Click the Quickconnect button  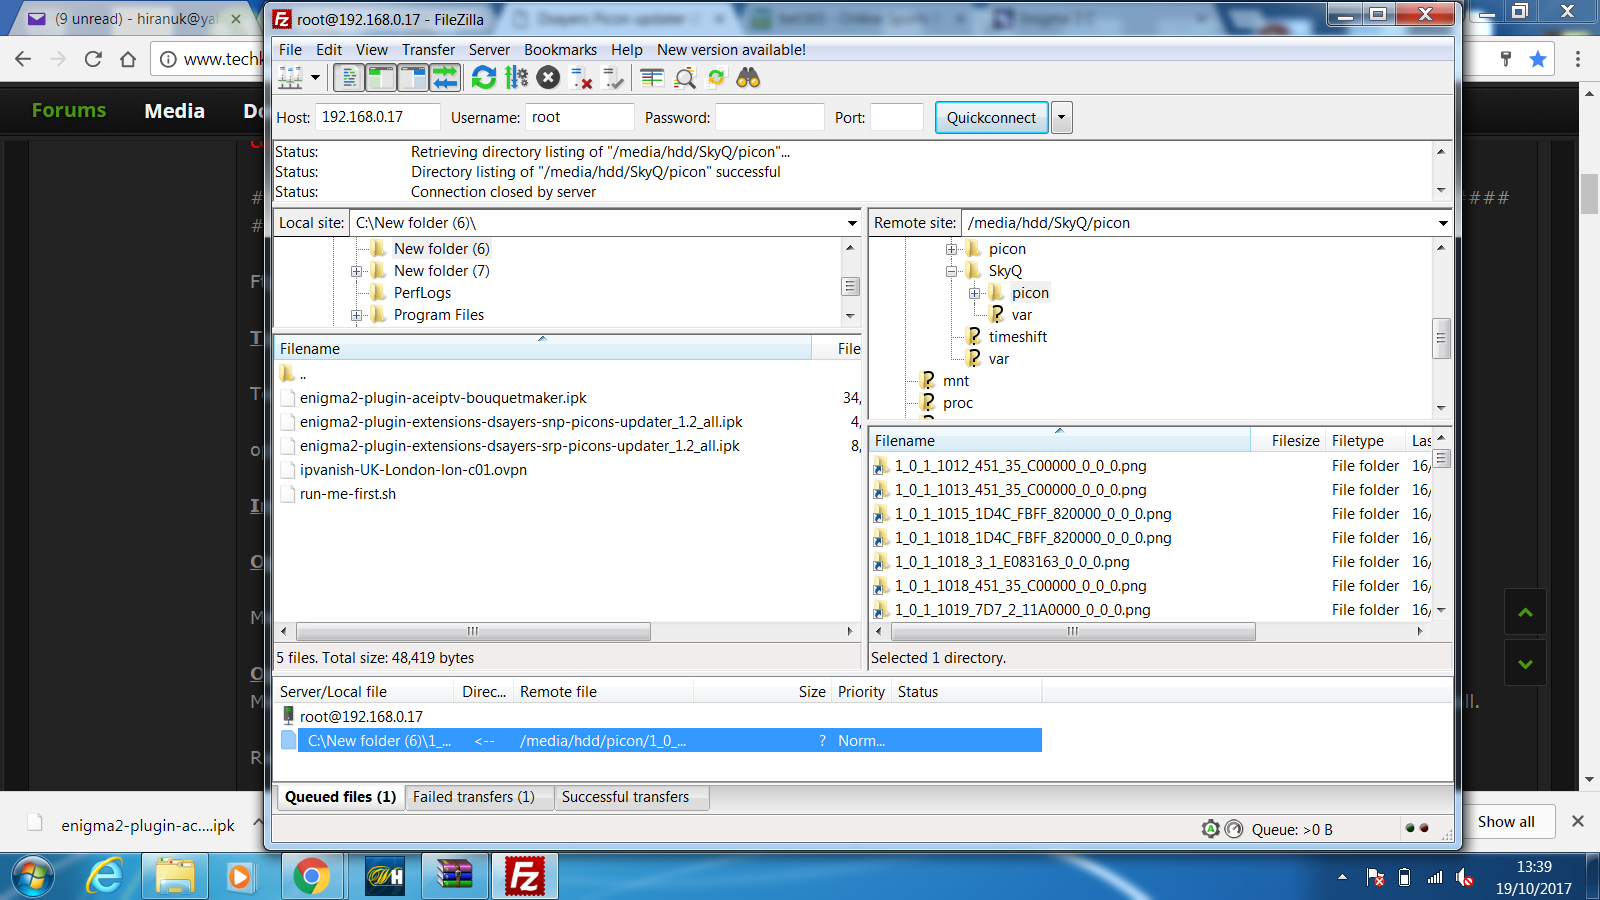pos(992,118)
